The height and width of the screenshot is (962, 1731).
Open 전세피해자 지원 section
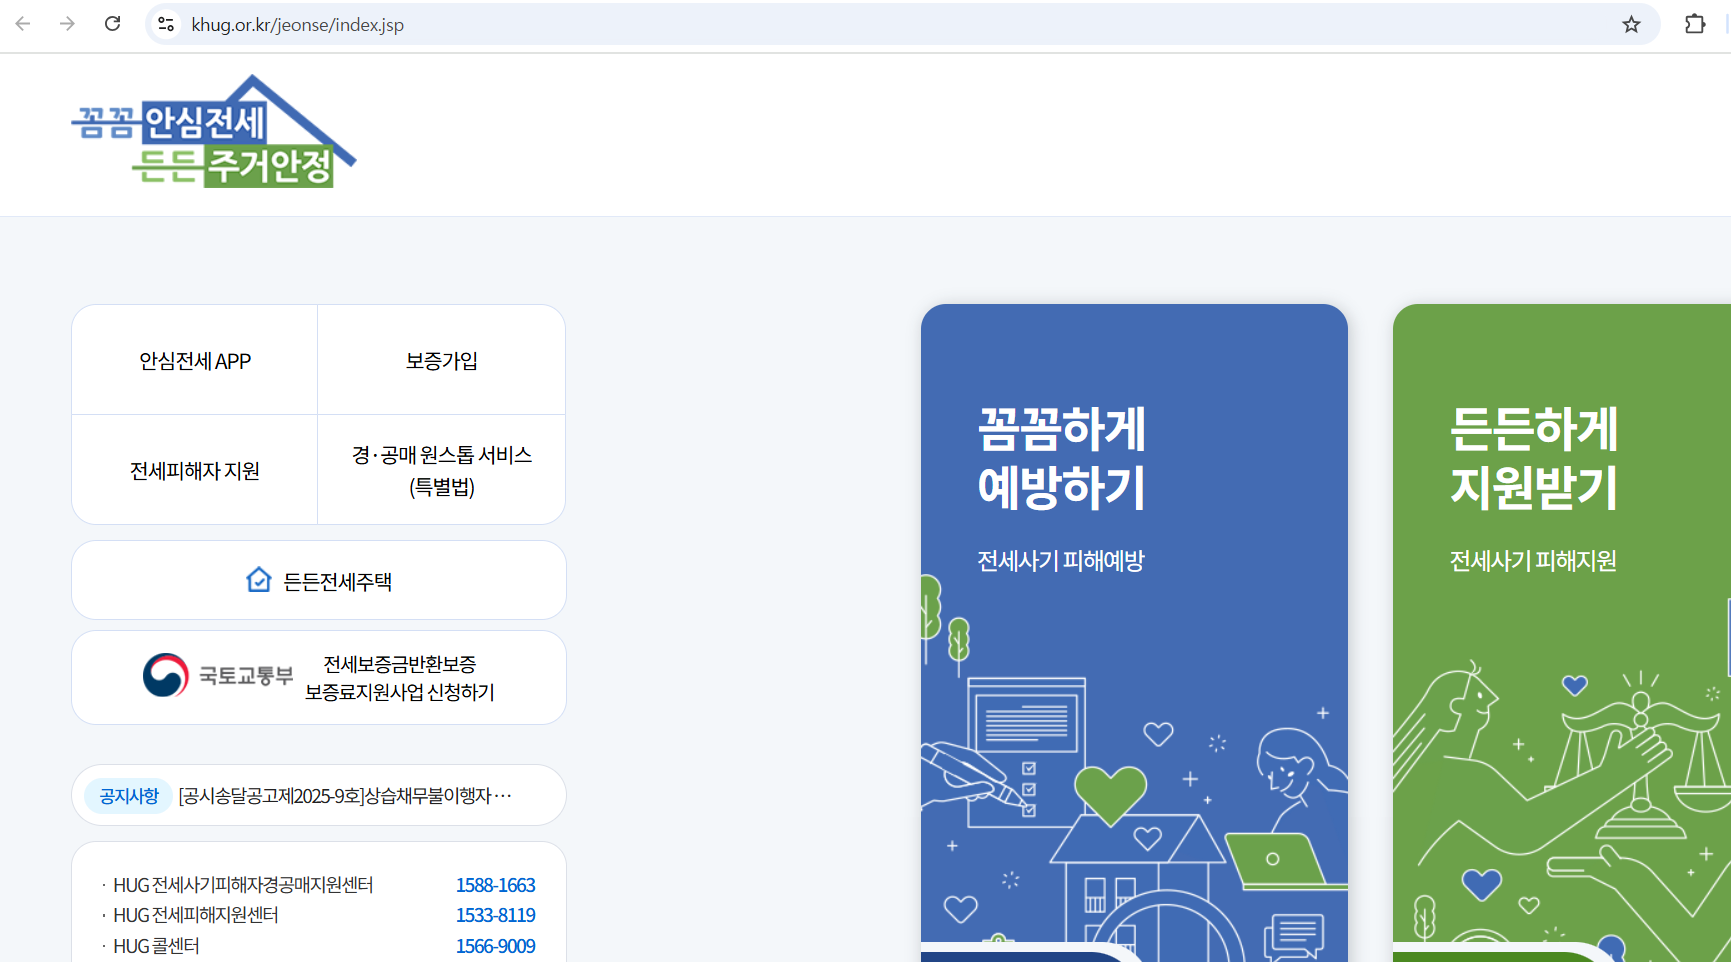pos(195,470)
